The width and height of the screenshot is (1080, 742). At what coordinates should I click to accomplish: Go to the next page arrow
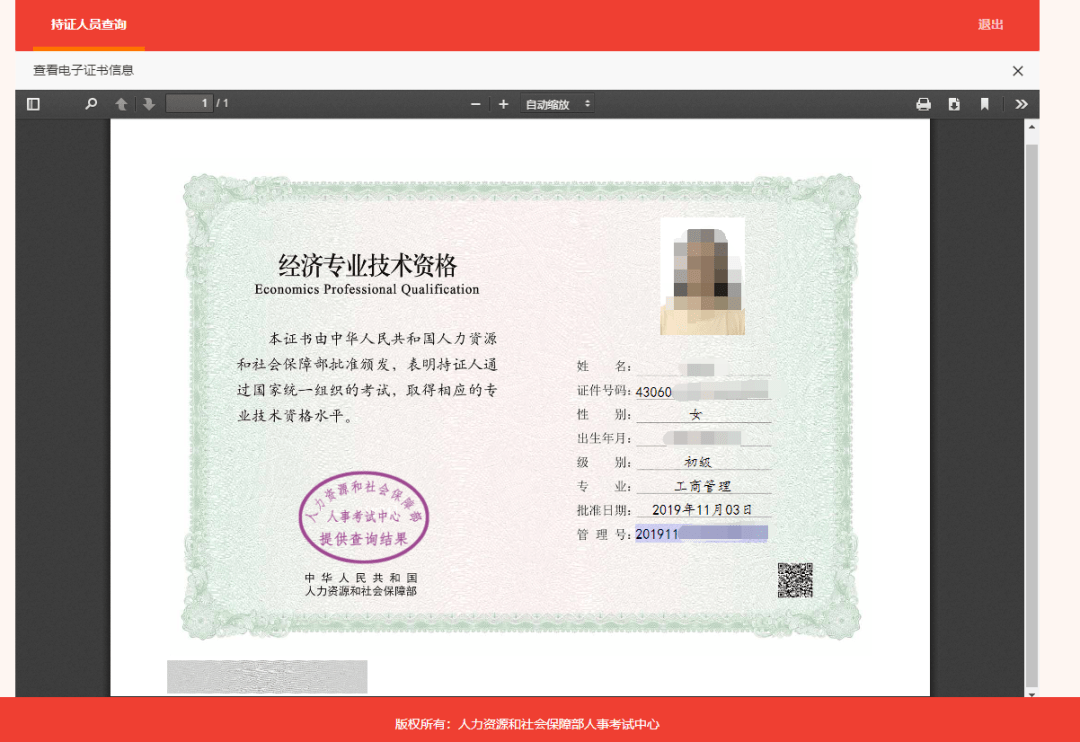pyautogui.click(x=148, y=103)
